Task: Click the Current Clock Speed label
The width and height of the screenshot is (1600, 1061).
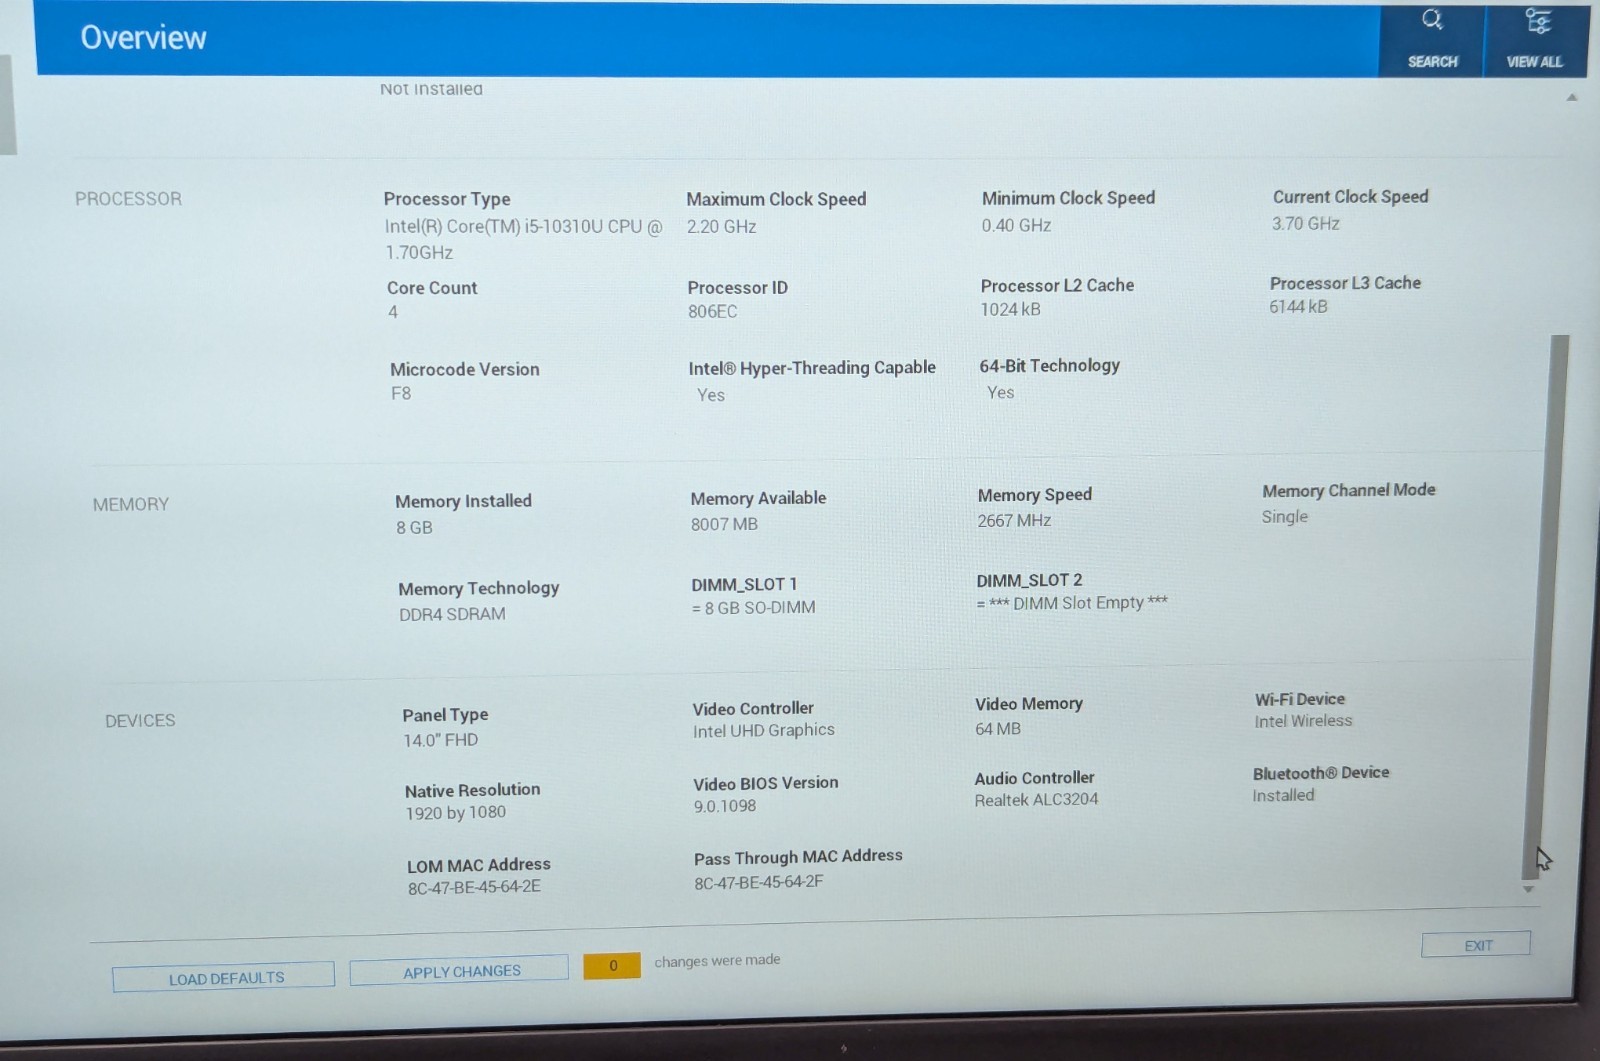Action: (1350, 197)
